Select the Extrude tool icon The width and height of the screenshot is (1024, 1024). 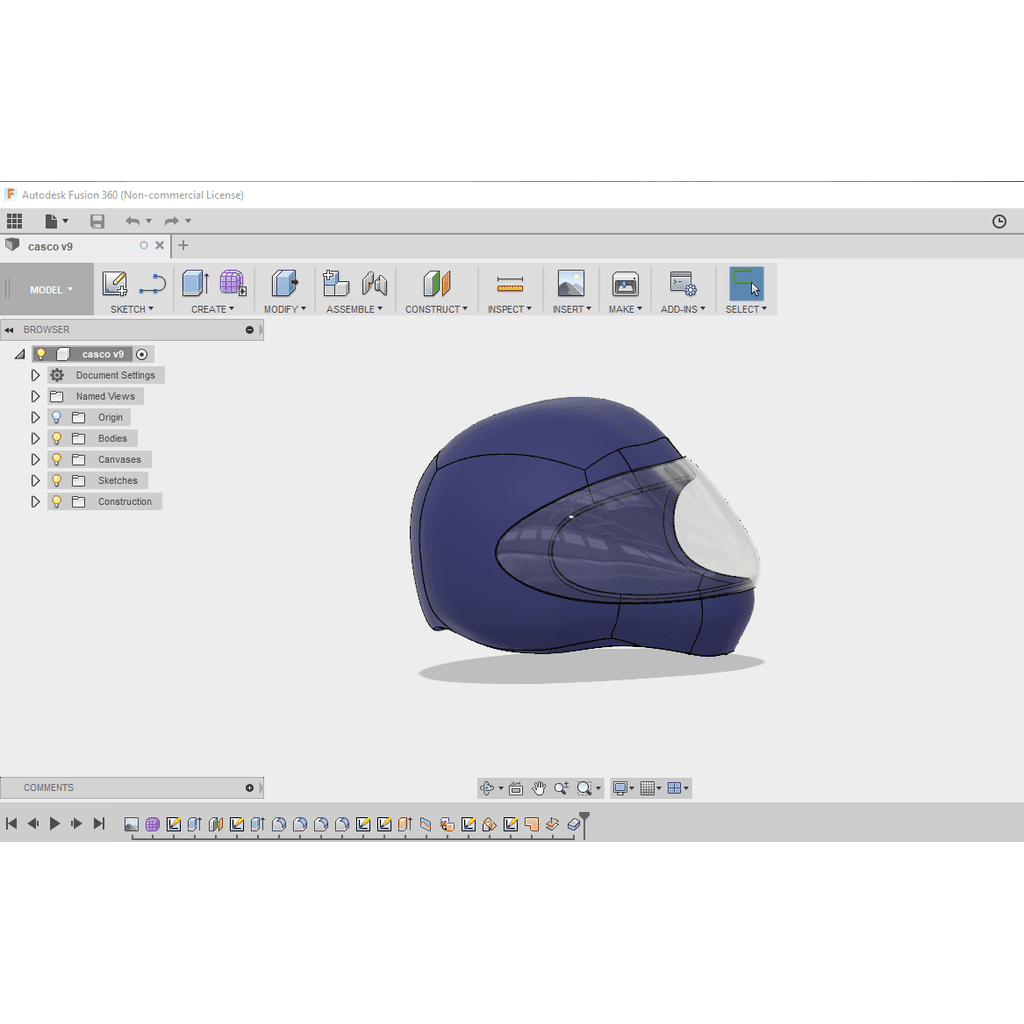pyautogui.click(x=195, y=283)
